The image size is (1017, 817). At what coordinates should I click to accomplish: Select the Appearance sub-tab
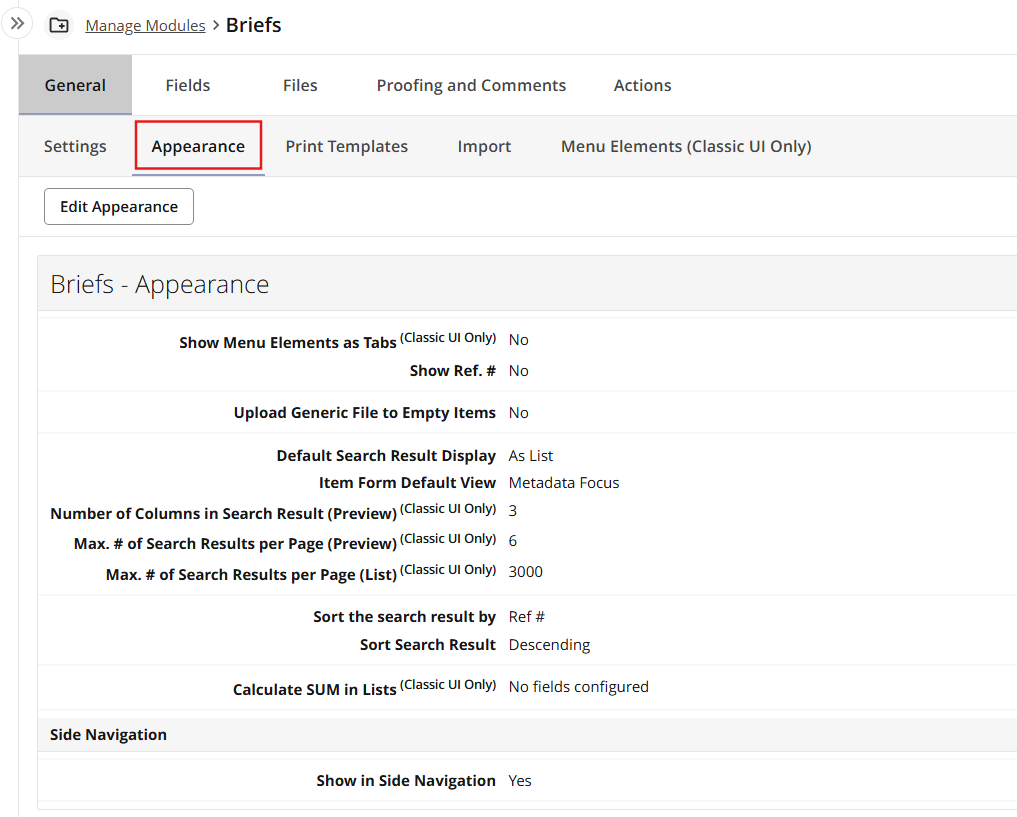tap(198, 146)
